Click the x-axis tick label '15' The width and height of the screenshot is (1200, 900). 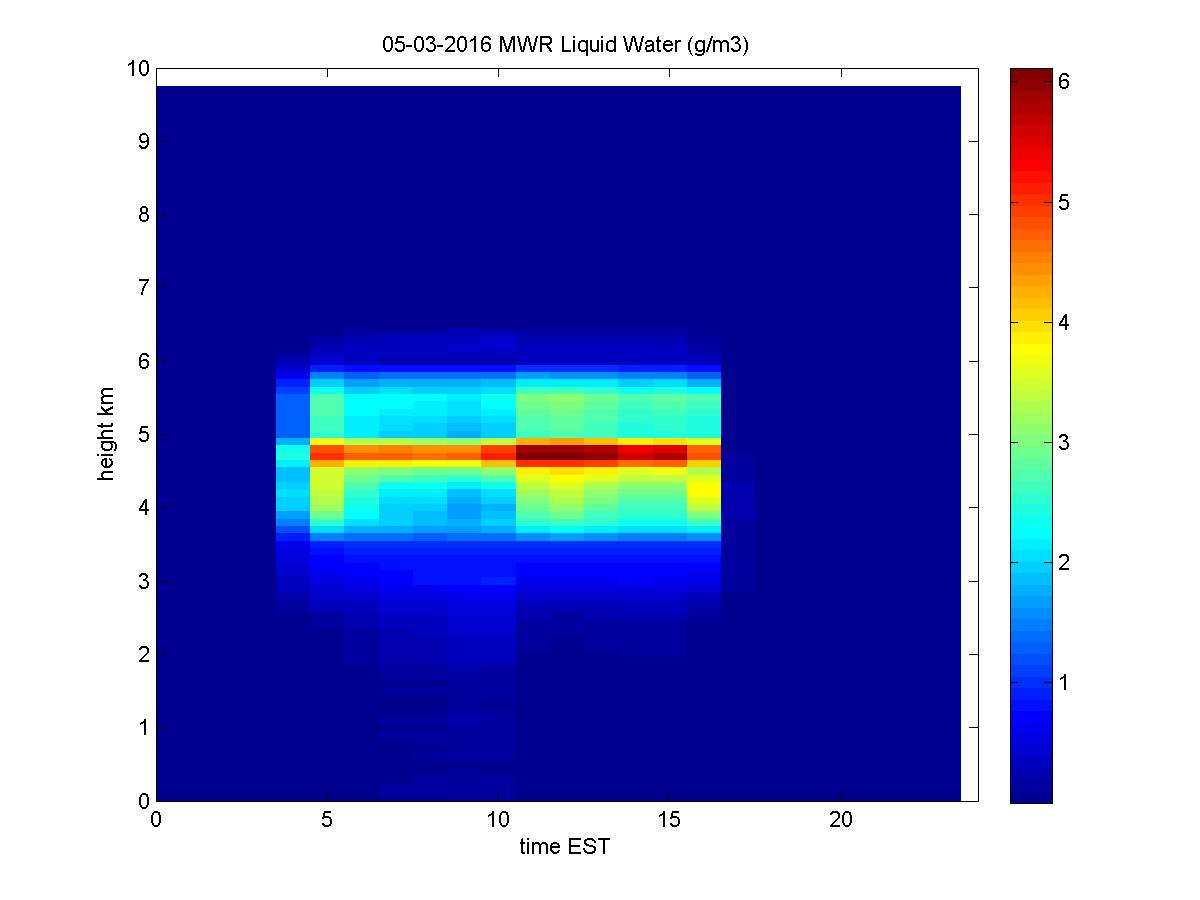click(670, 819)
